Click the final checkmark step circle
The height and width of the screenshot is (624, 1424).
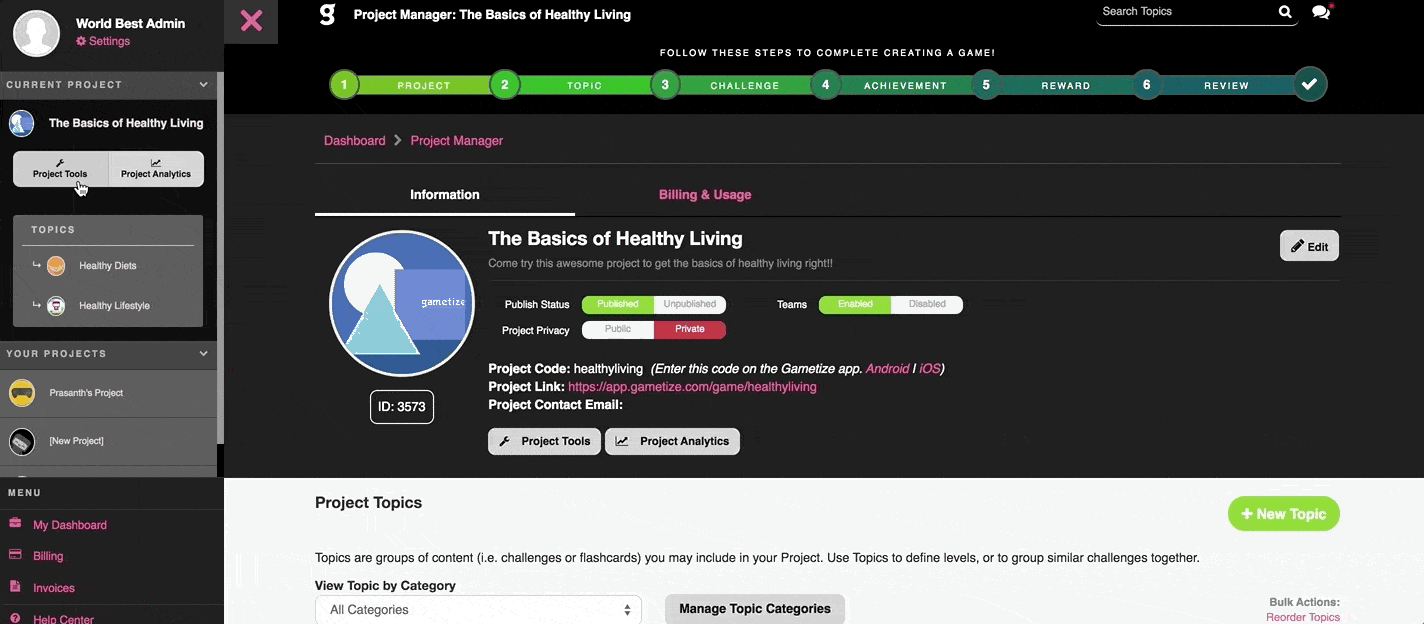1309,85
